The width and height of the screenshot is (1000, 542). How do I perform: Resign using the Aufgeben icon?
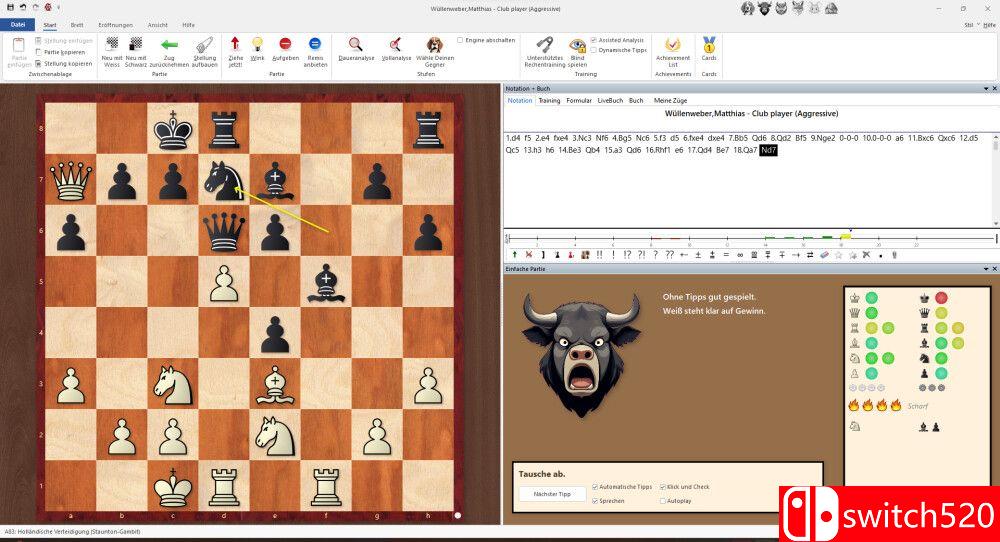pos(285,45)
